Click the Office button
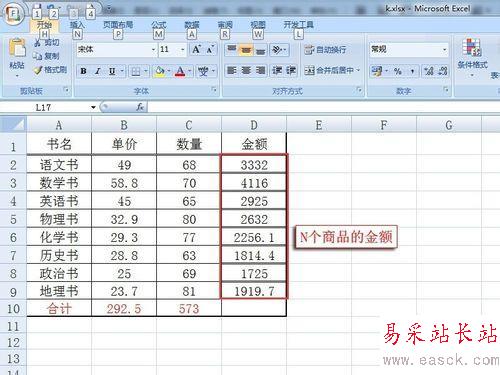This screenshot has height=375, width=500. pyautogui.click(x=13, y=14)
